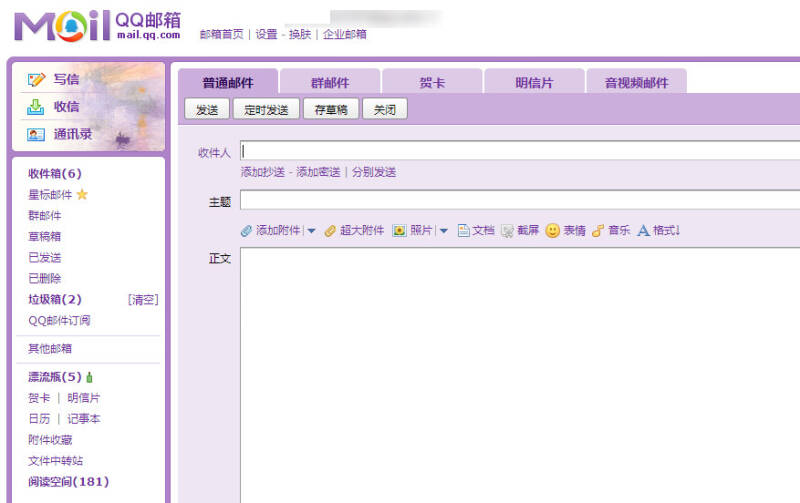This screenshot has width=800, height=503.
Task: Open the 已删除 deleted folder
Action: pyautogui.click(x=45, y=279)
